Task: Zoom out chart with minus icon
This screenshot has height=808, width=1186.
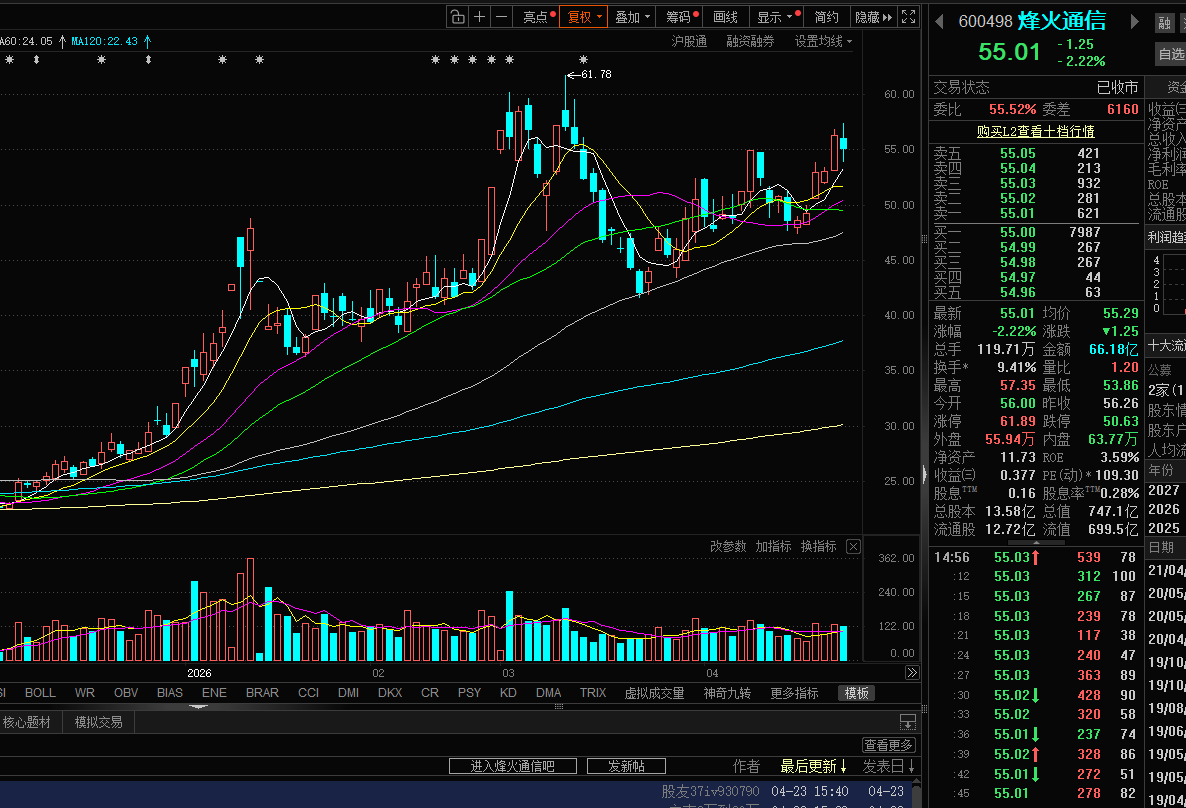Action: tap(501, 17)
